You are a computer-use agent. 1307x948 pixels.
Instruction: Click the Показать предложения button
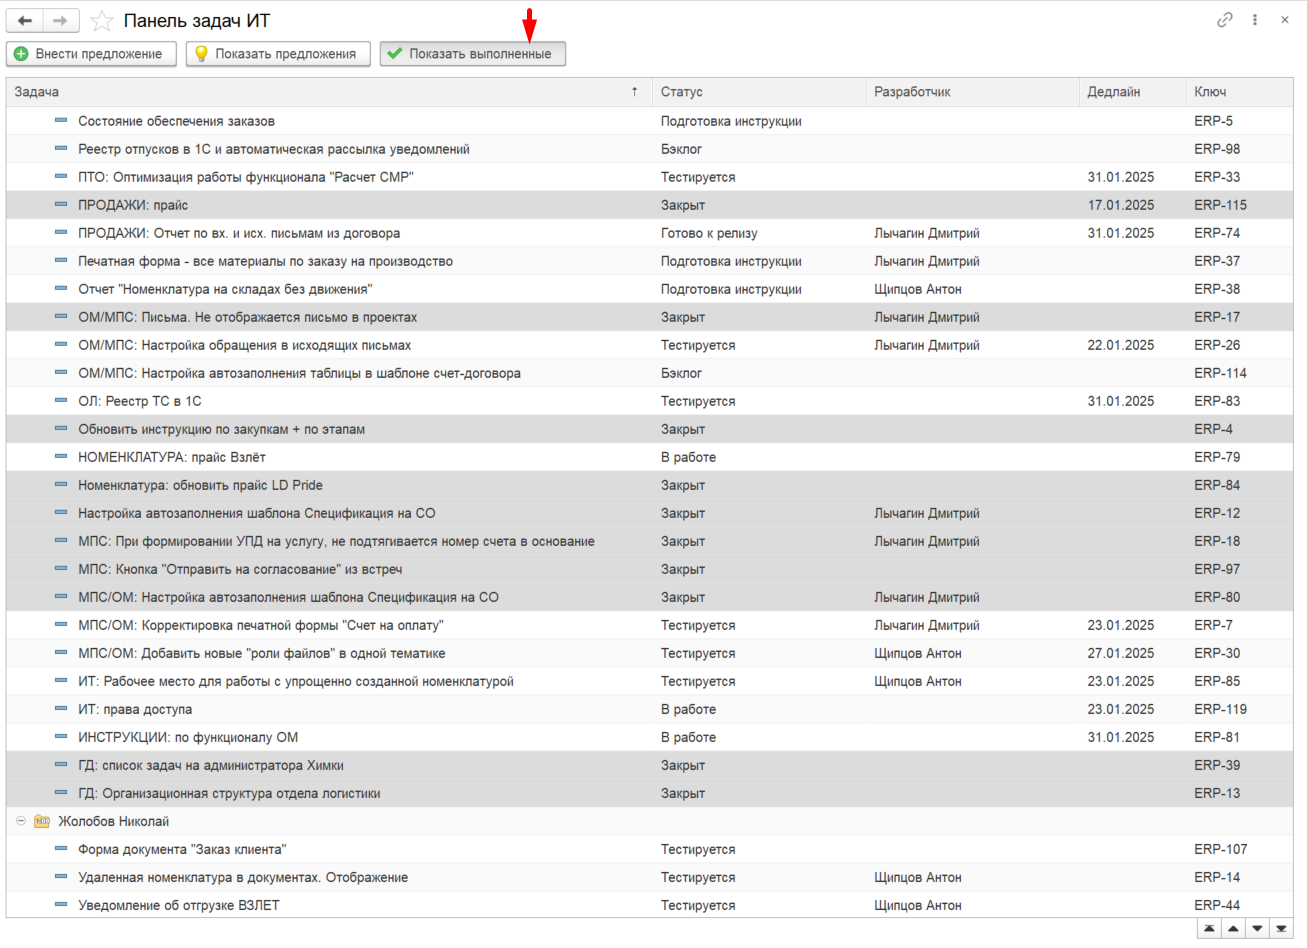[278, 54]
